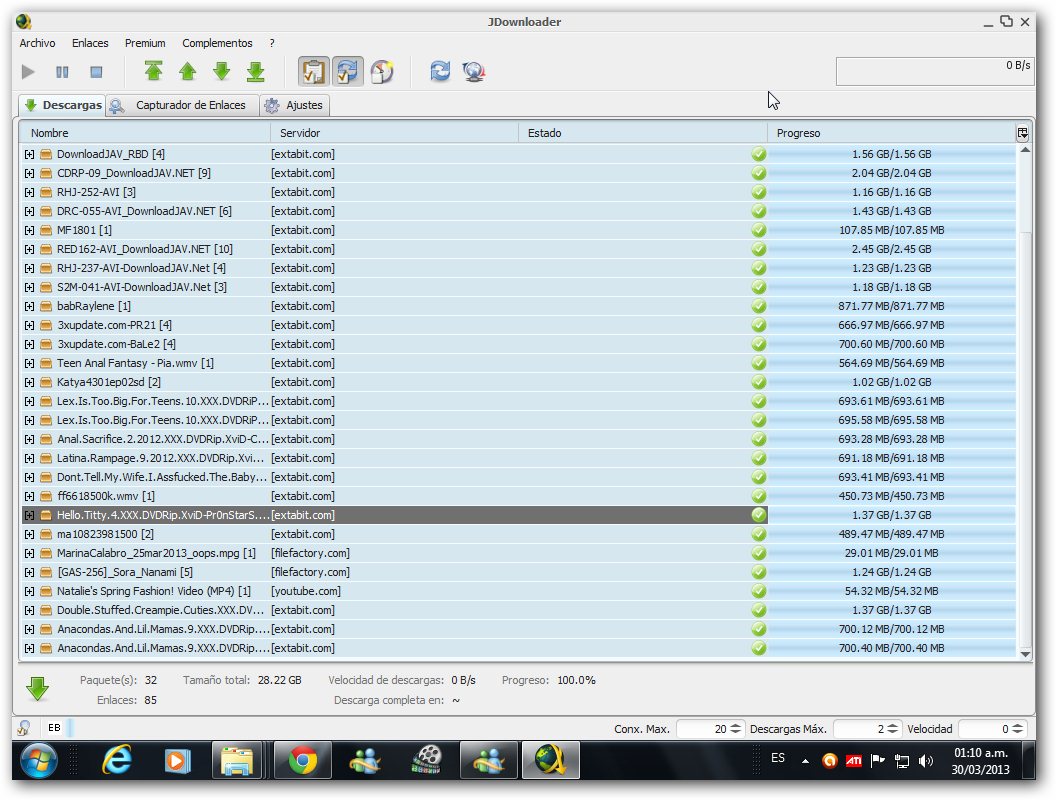Show hidden tray icons
The height and width of the screenshot is (800, 1056).
(x=805, y=762)
